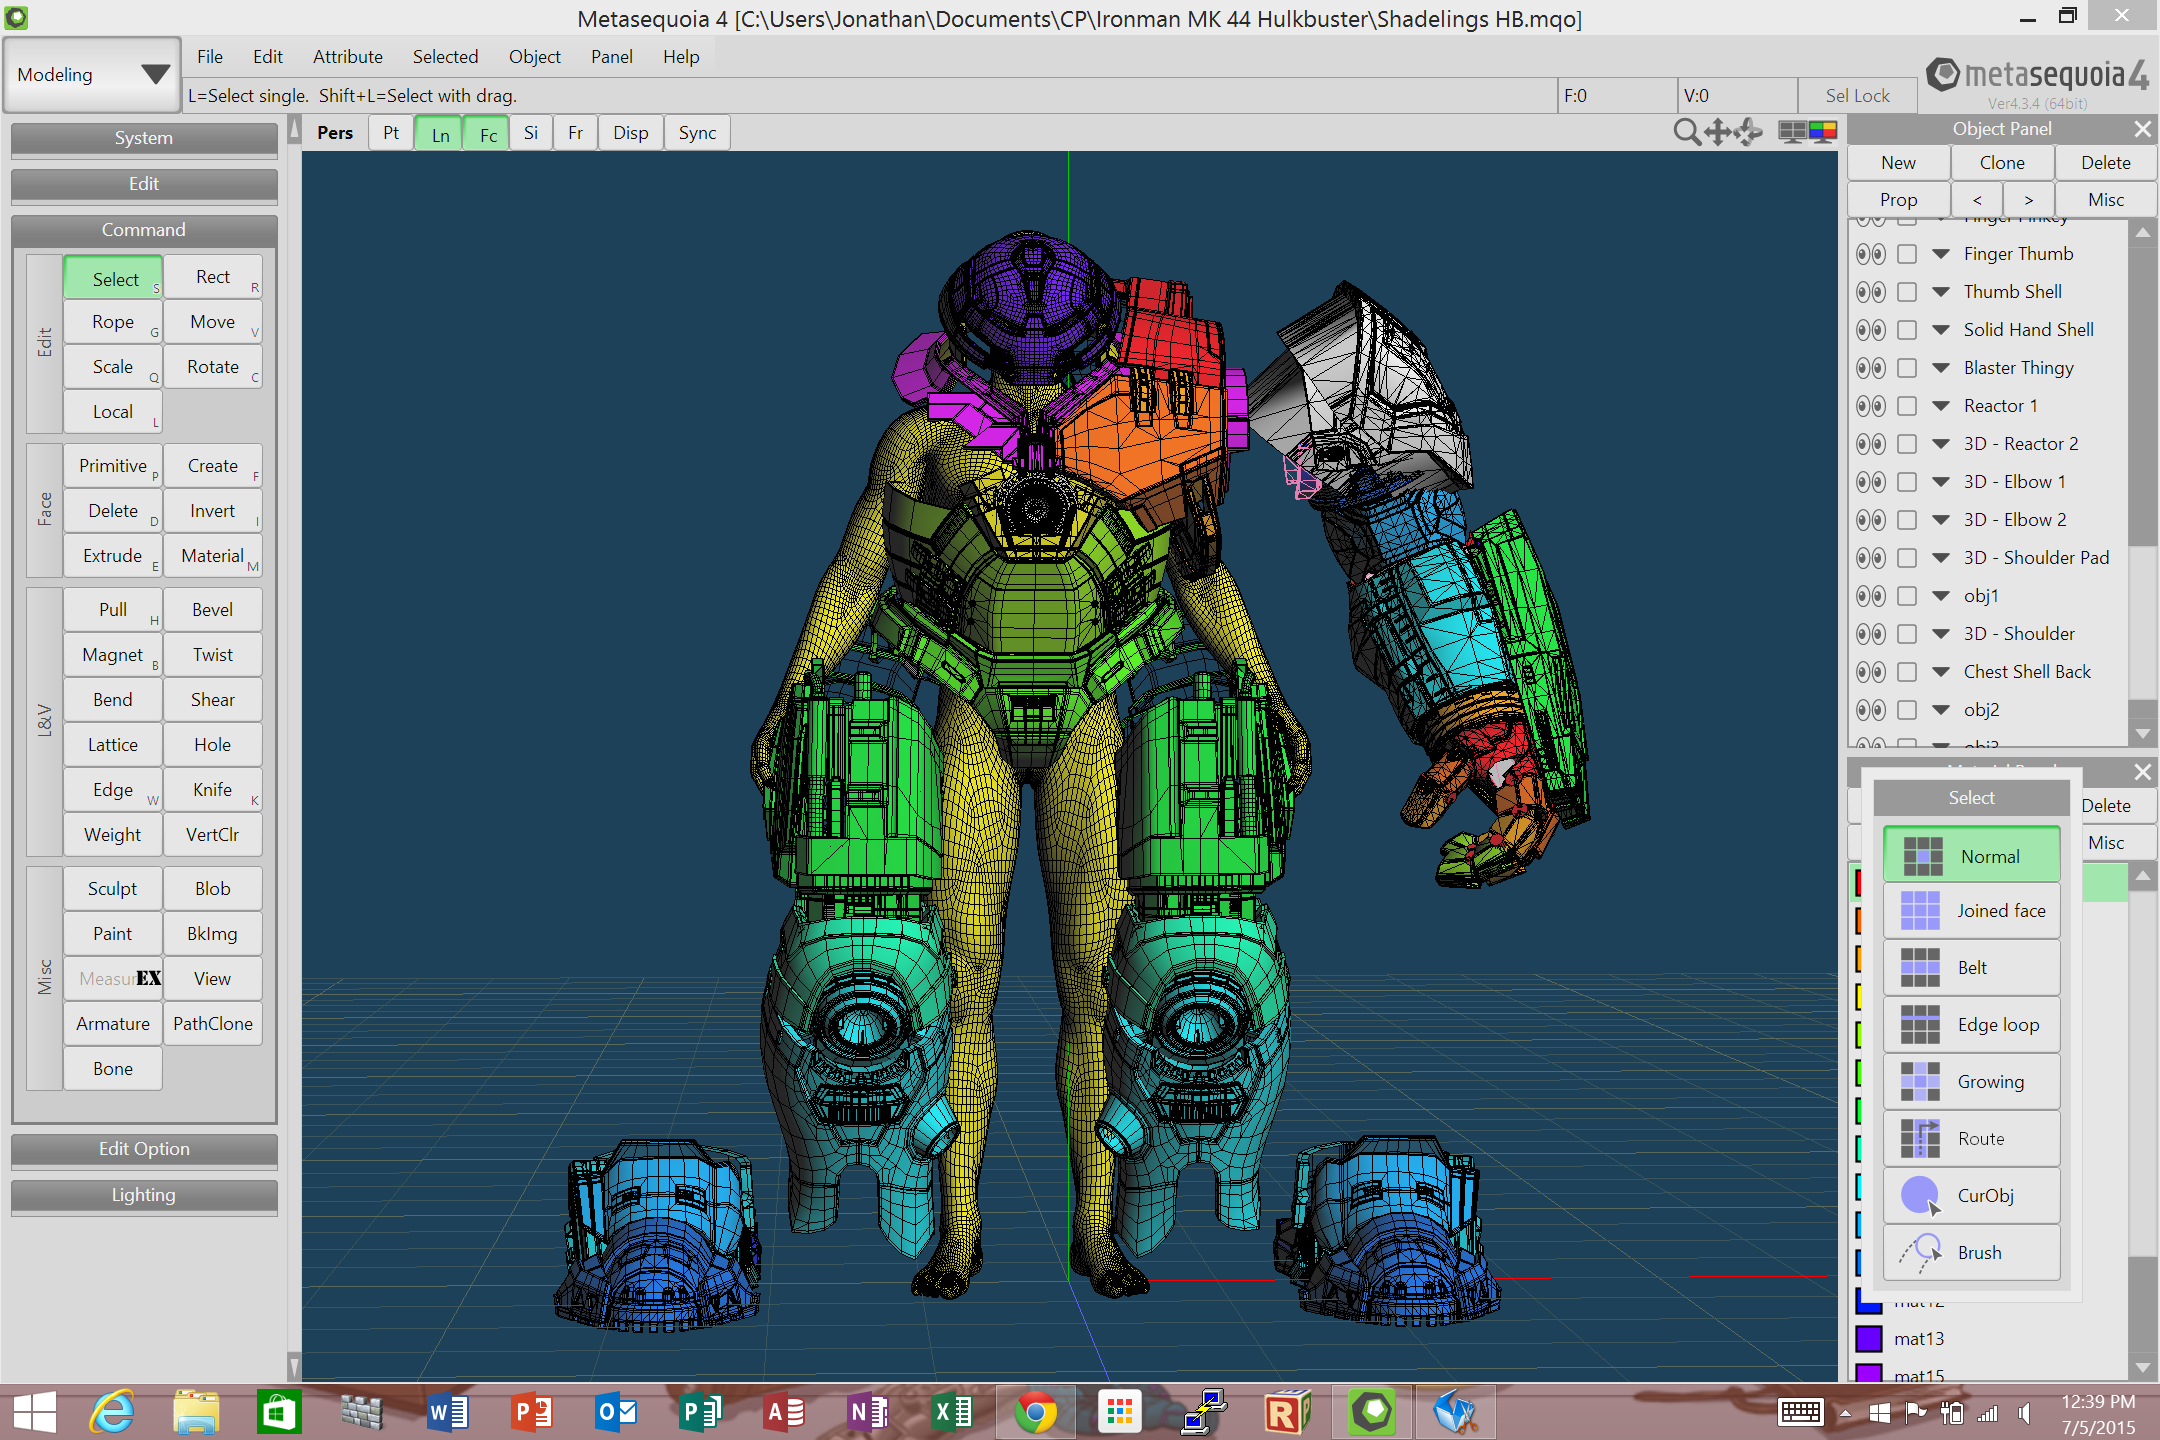Choose CurObj selection mode
The image size is (2160, 1440).
tap(1971, 1196)
